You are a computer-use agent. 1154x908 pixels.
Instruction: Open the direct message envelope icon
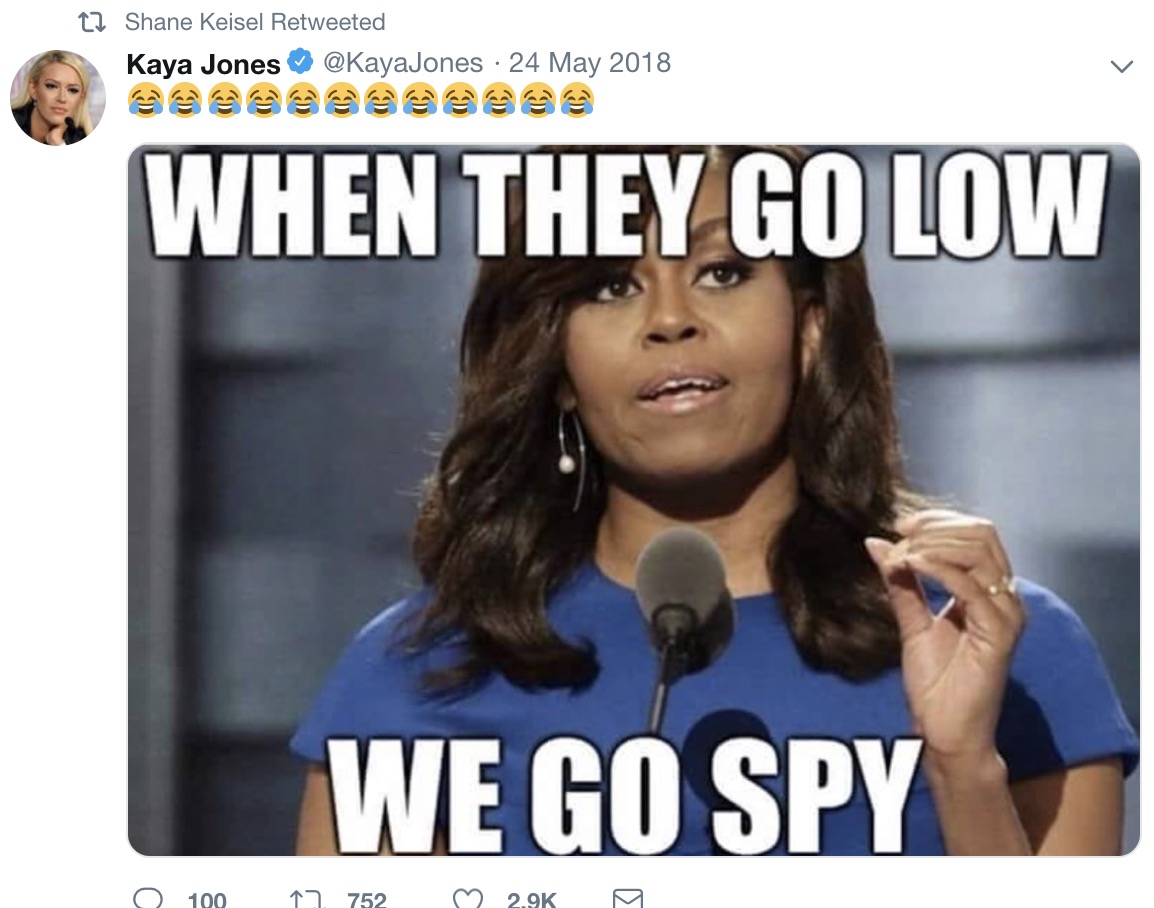[628, 898]
